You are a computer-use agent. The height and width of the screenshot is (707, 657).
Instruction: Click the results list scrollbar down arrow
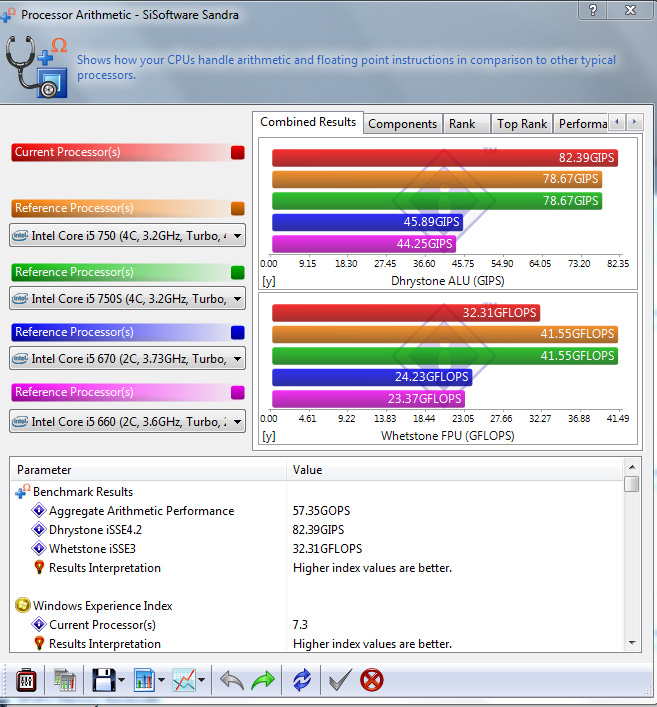click(x=632, y=643)
